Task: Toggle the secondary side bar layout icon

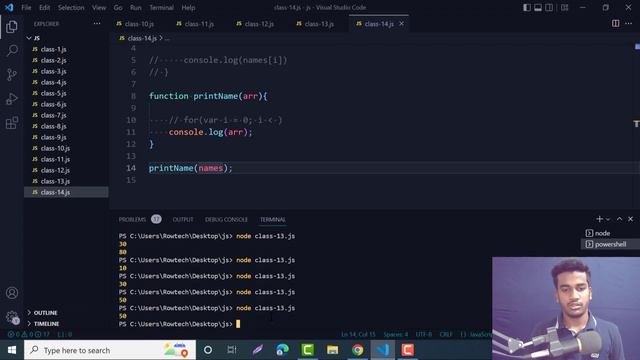Action: coord(549,7)
